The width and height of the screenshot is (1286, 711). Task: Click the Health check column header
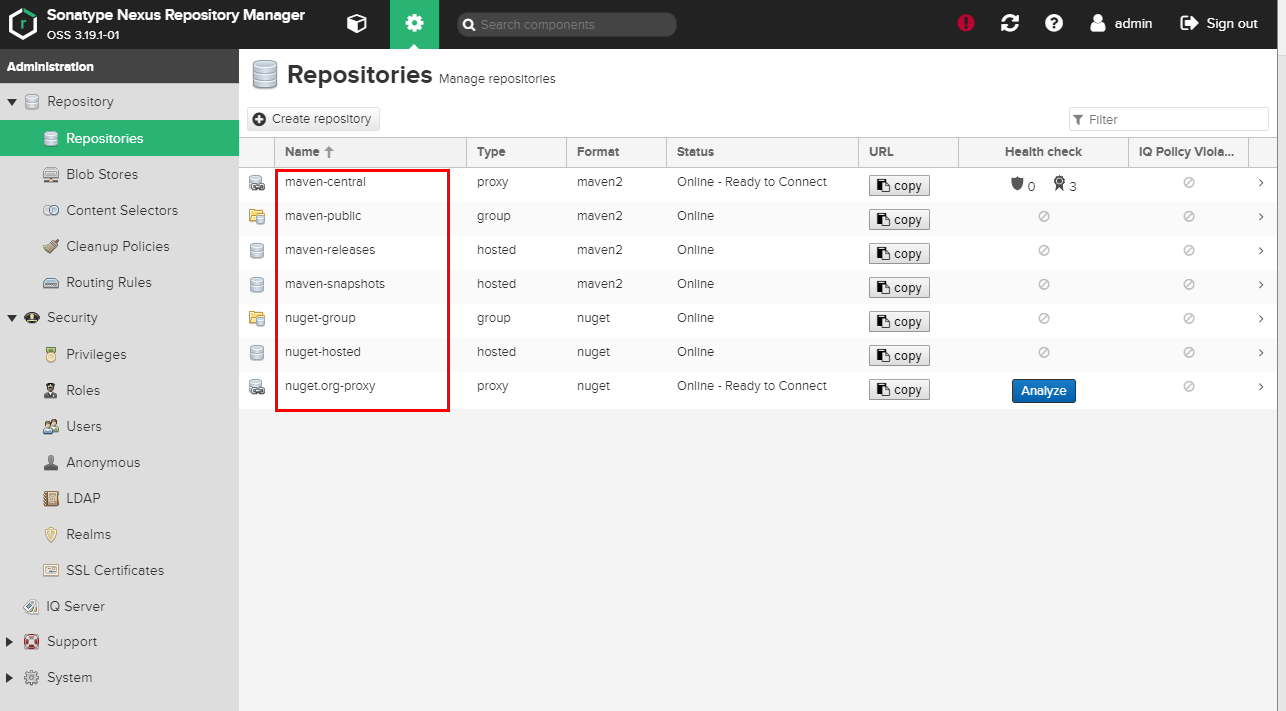point(1043,152)
